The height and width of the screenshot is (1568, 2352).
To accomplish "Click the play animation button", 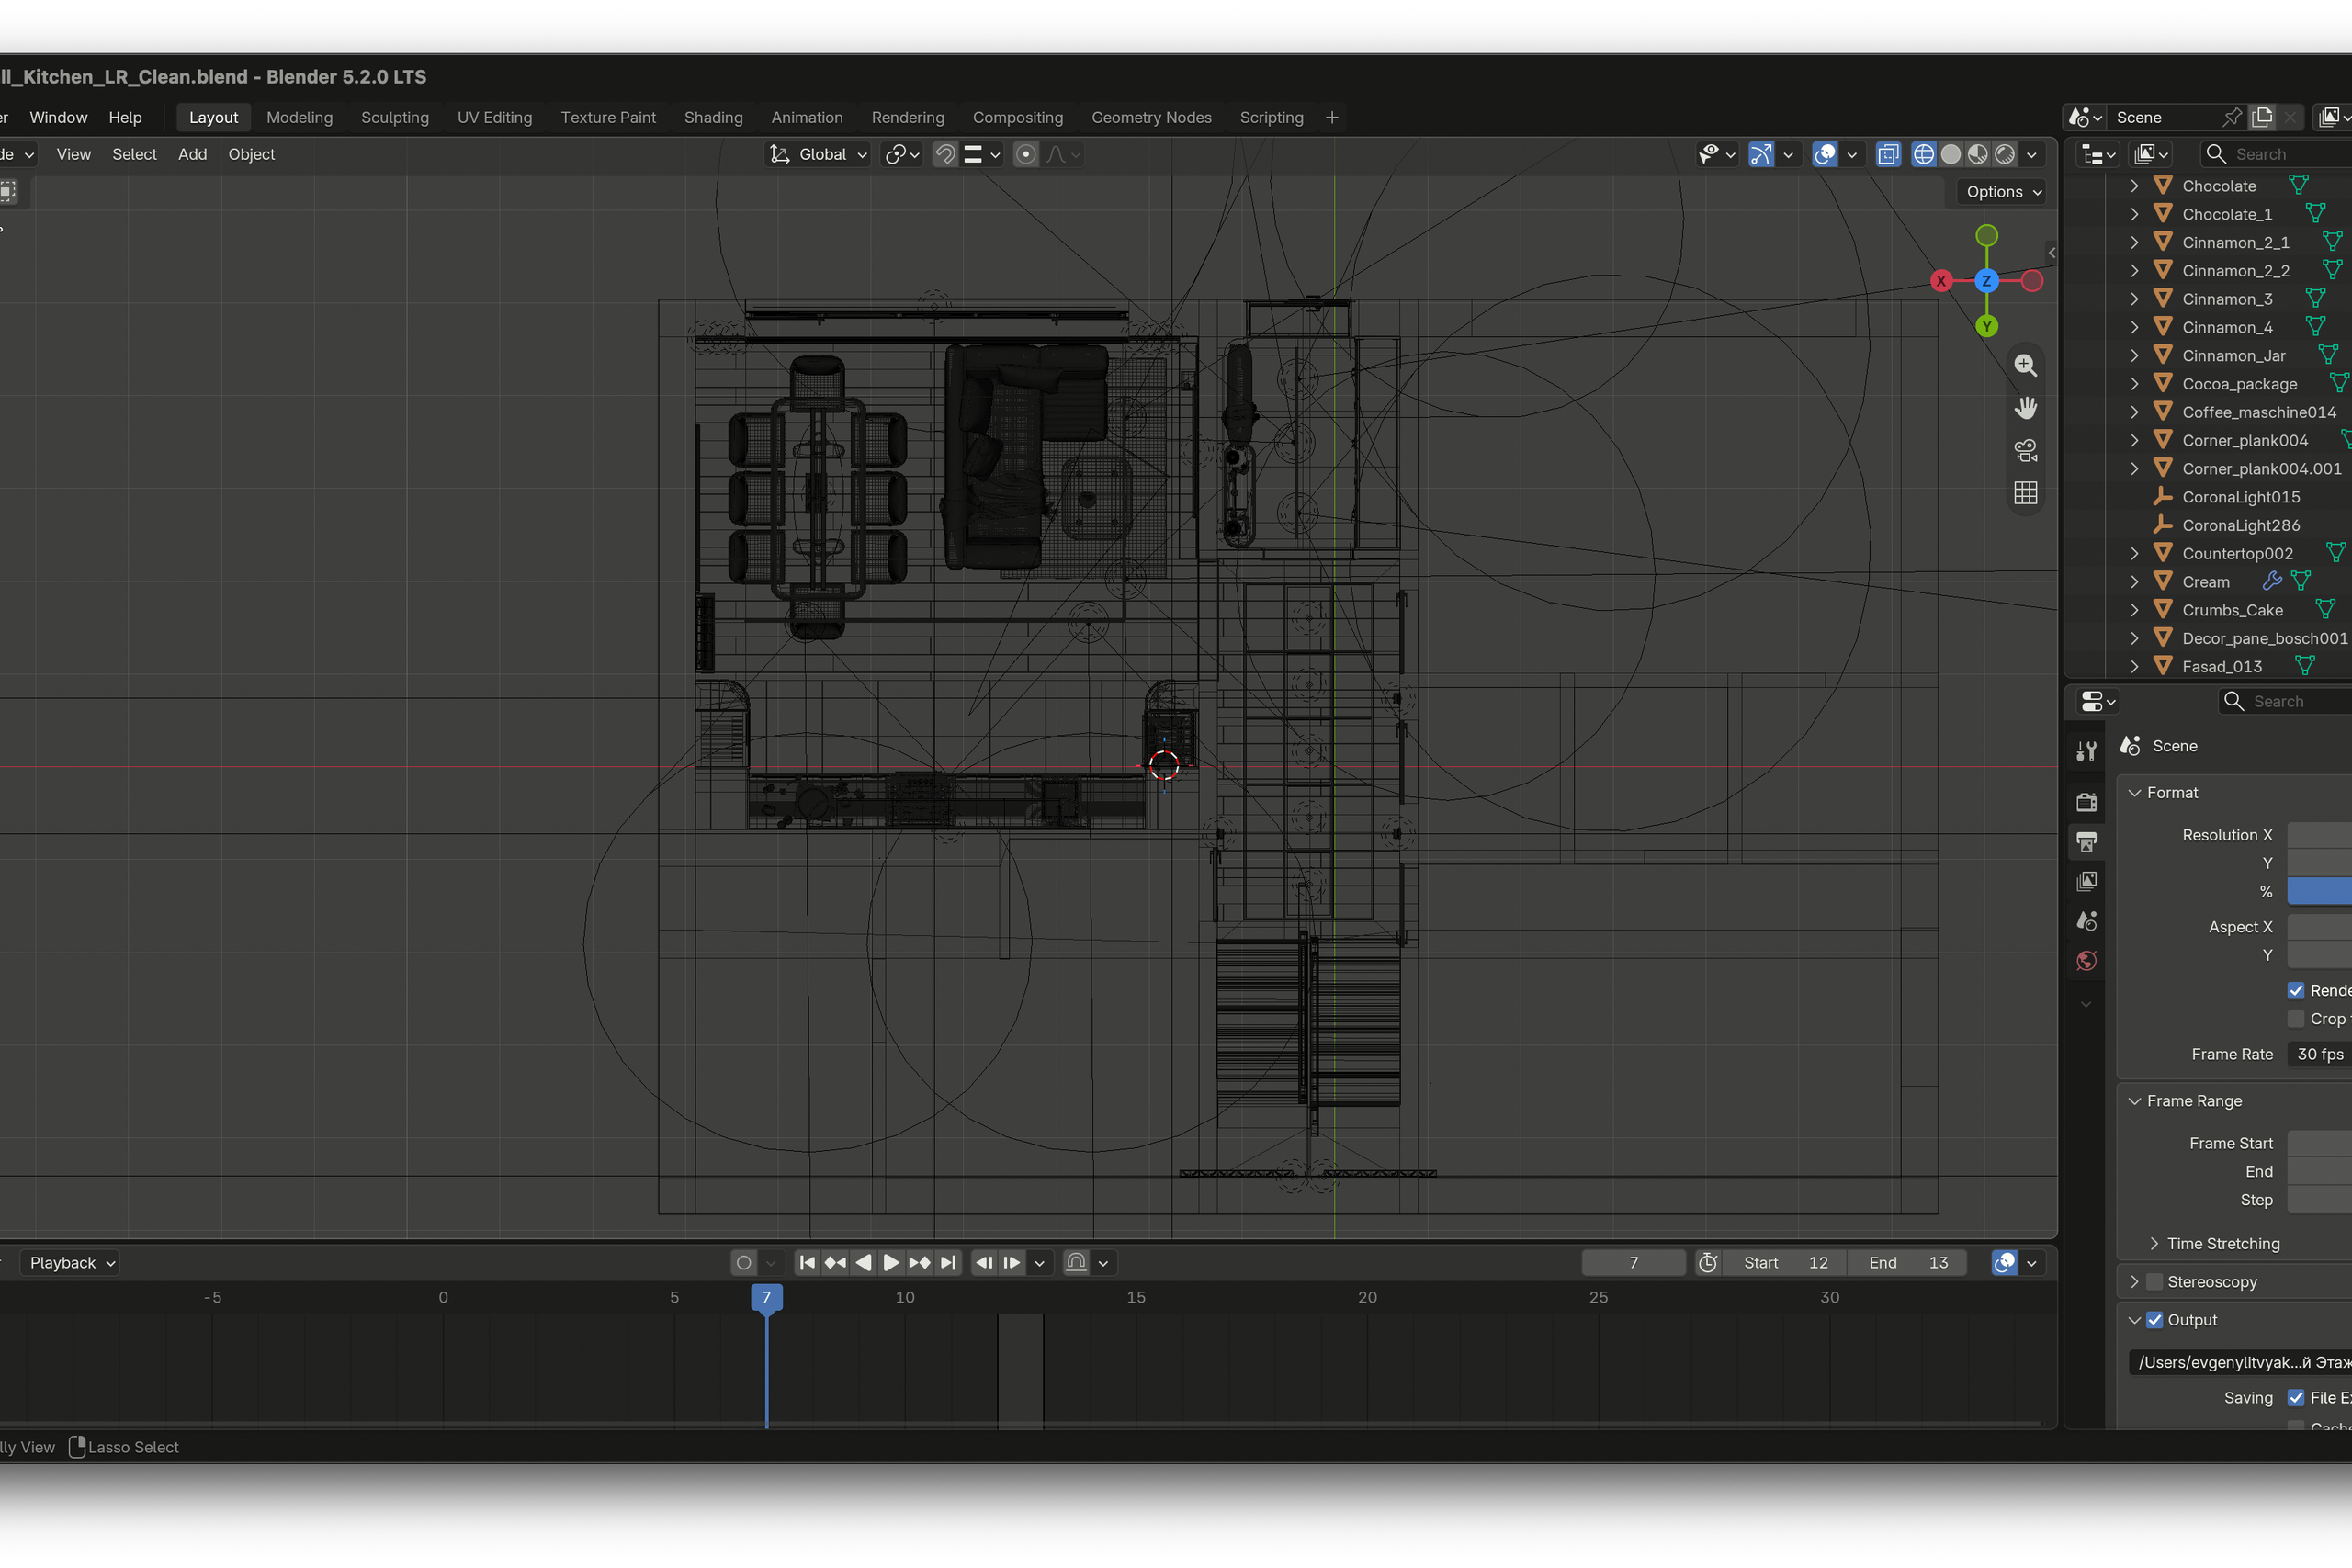I will 891,1263.
